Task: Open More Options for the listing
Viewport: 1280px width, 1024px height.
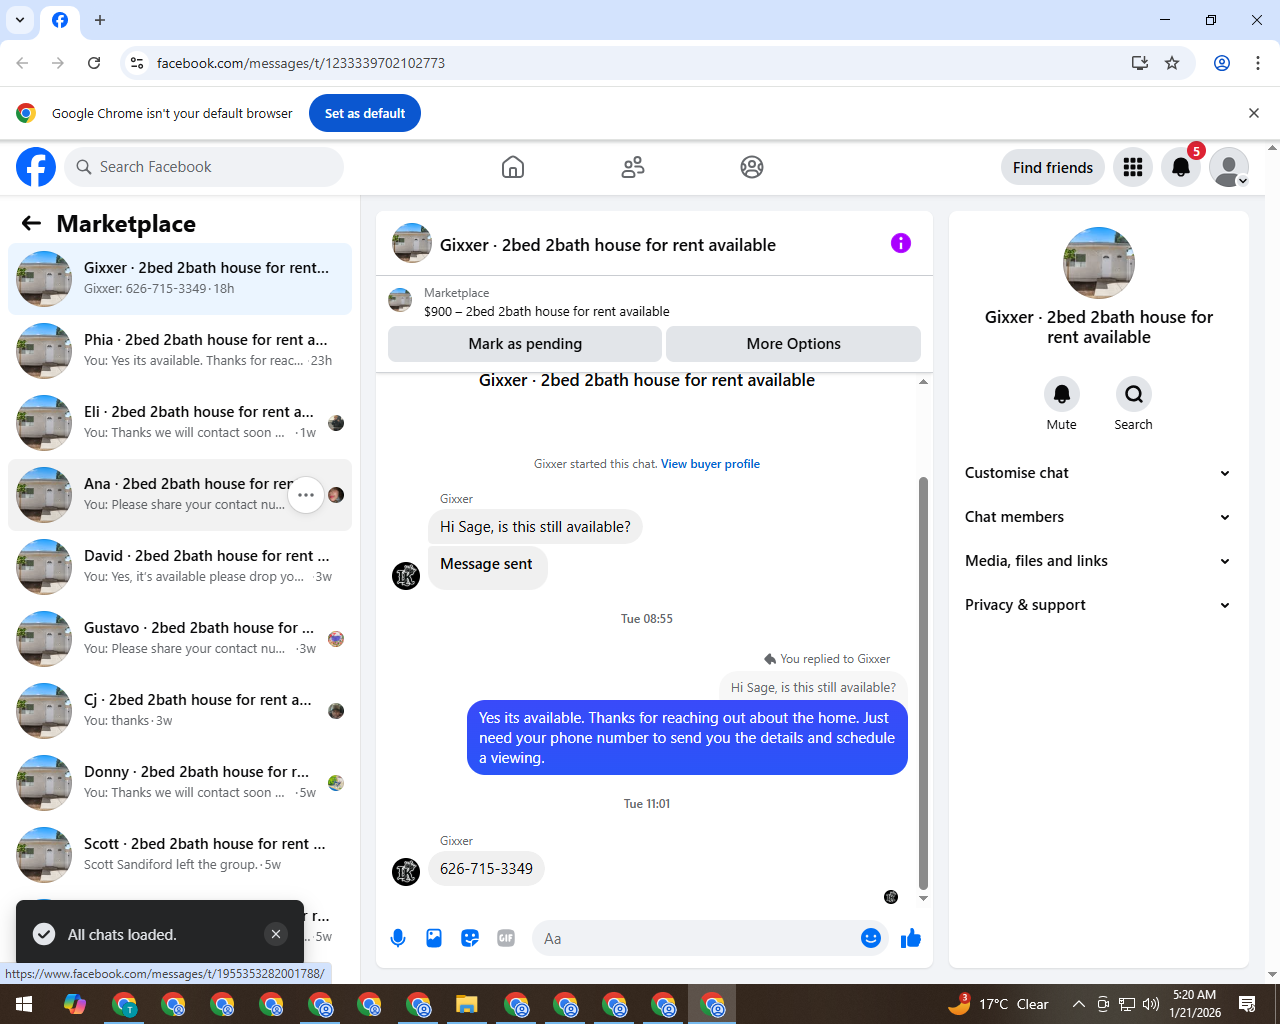Action: click(x=794, y=344)
